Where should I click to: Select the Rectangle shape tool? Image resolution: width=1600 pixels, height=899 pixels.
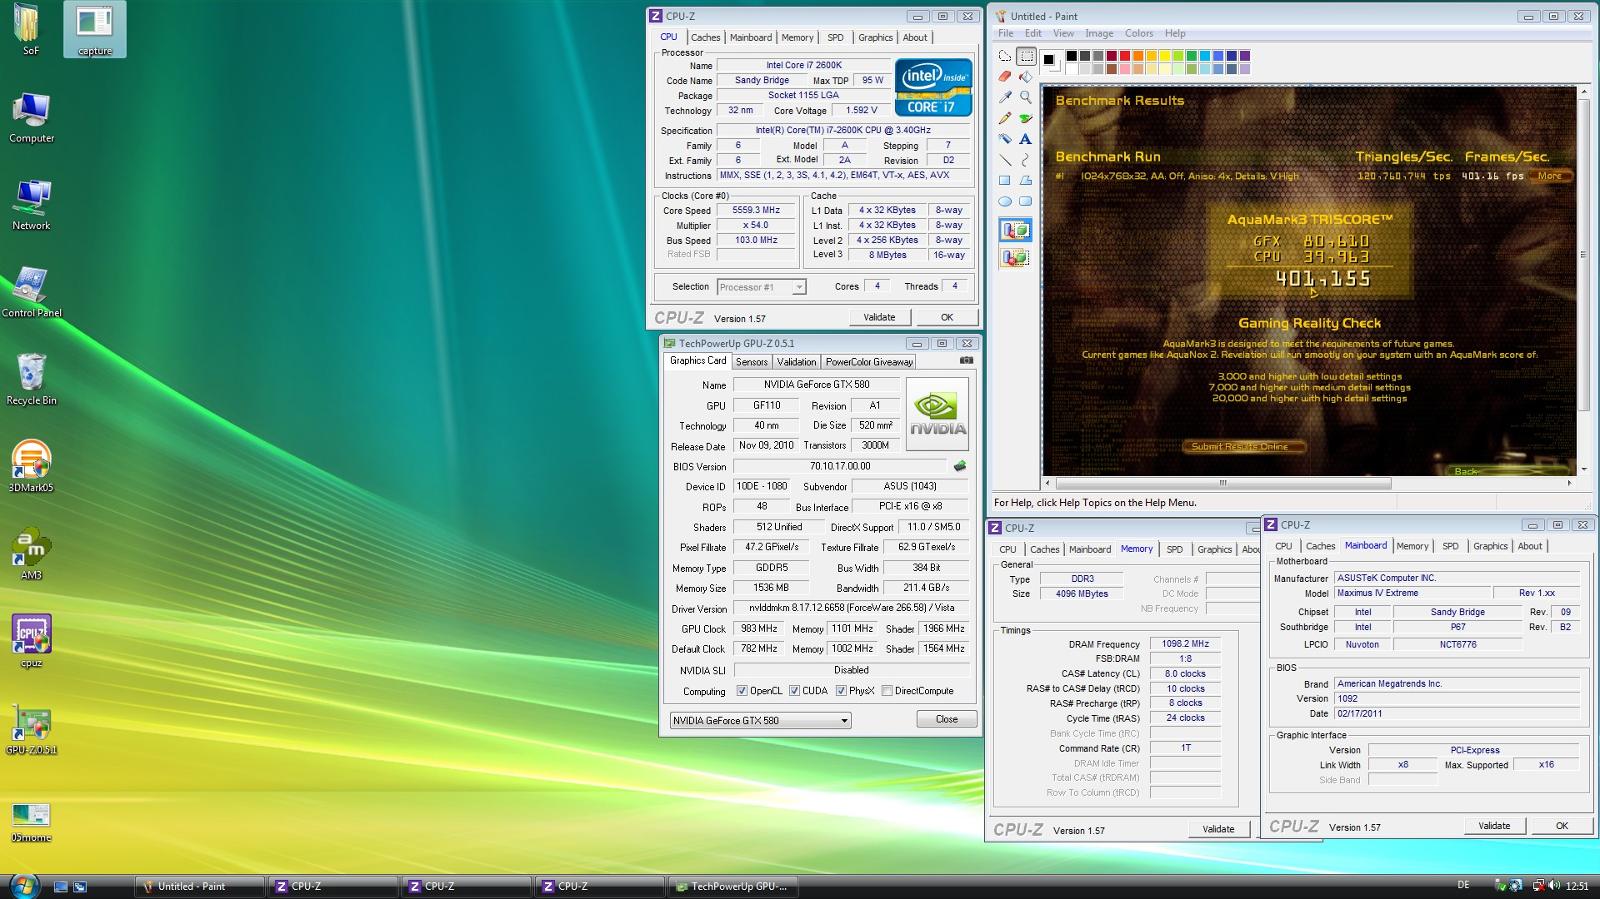[x=1005, y=181]
